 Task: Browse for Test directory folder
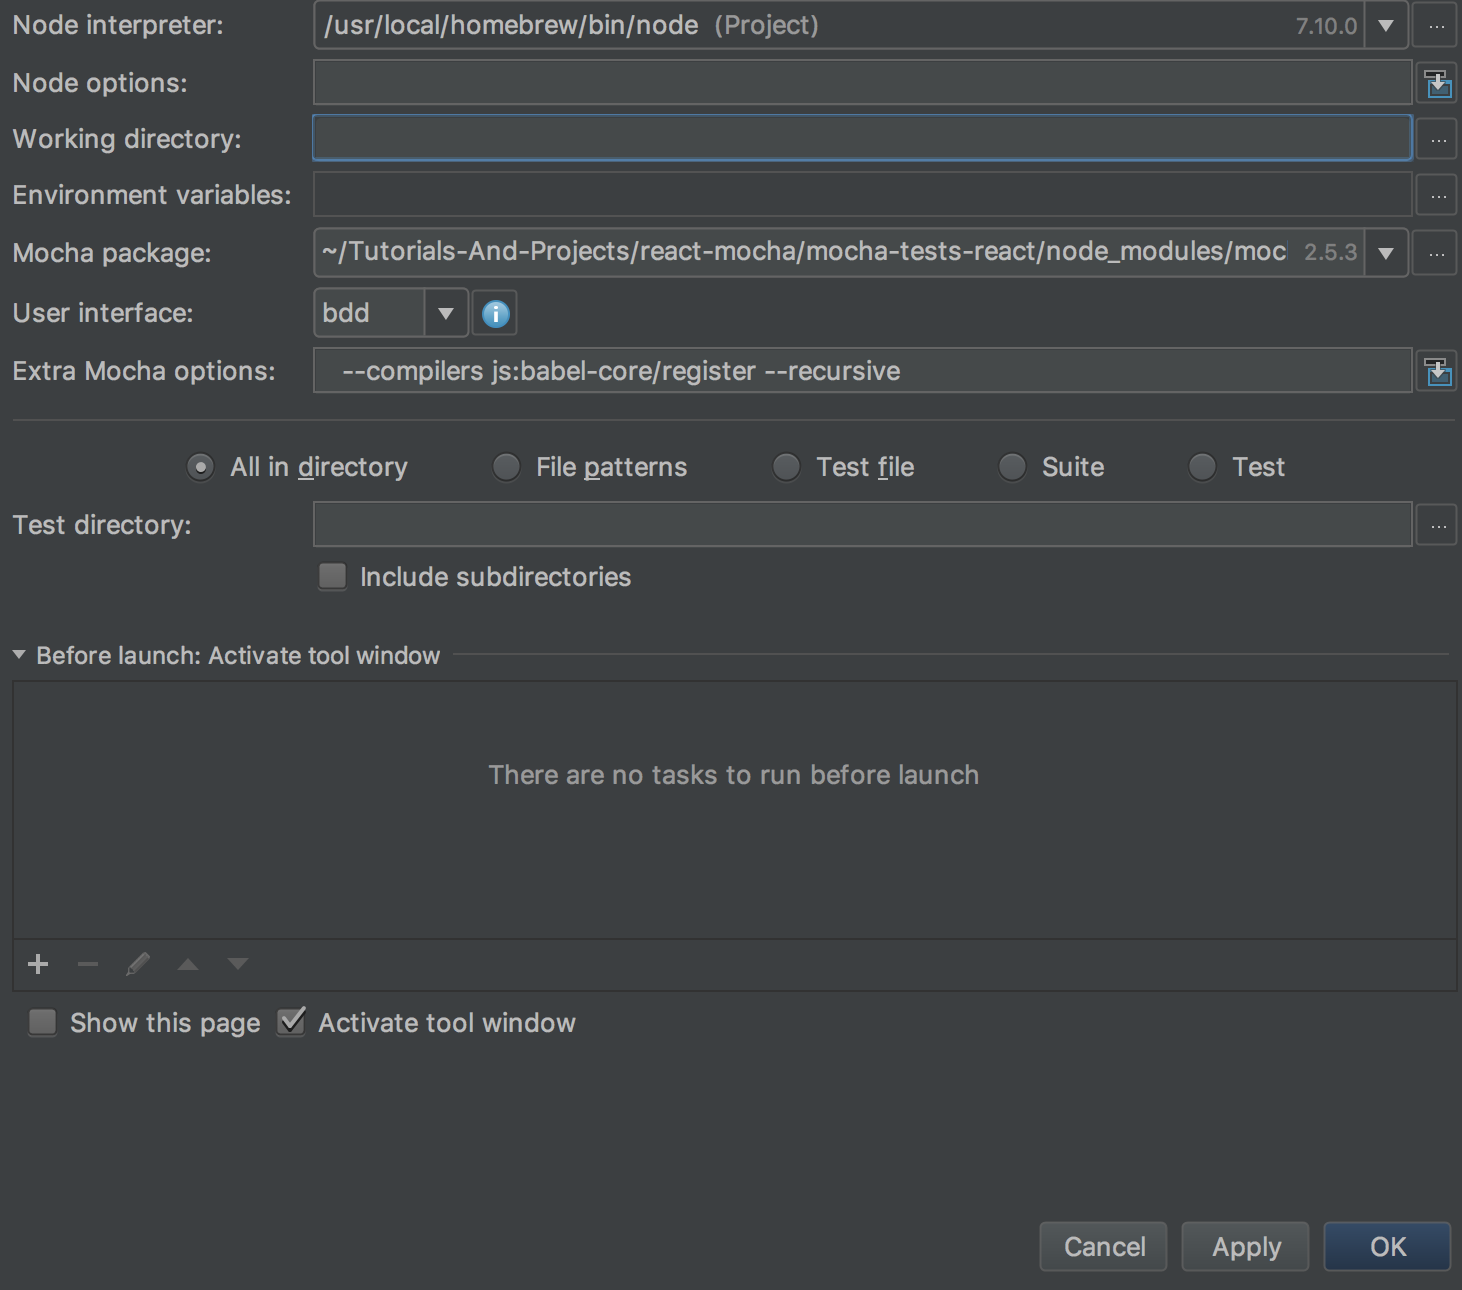click(1438, 525)
